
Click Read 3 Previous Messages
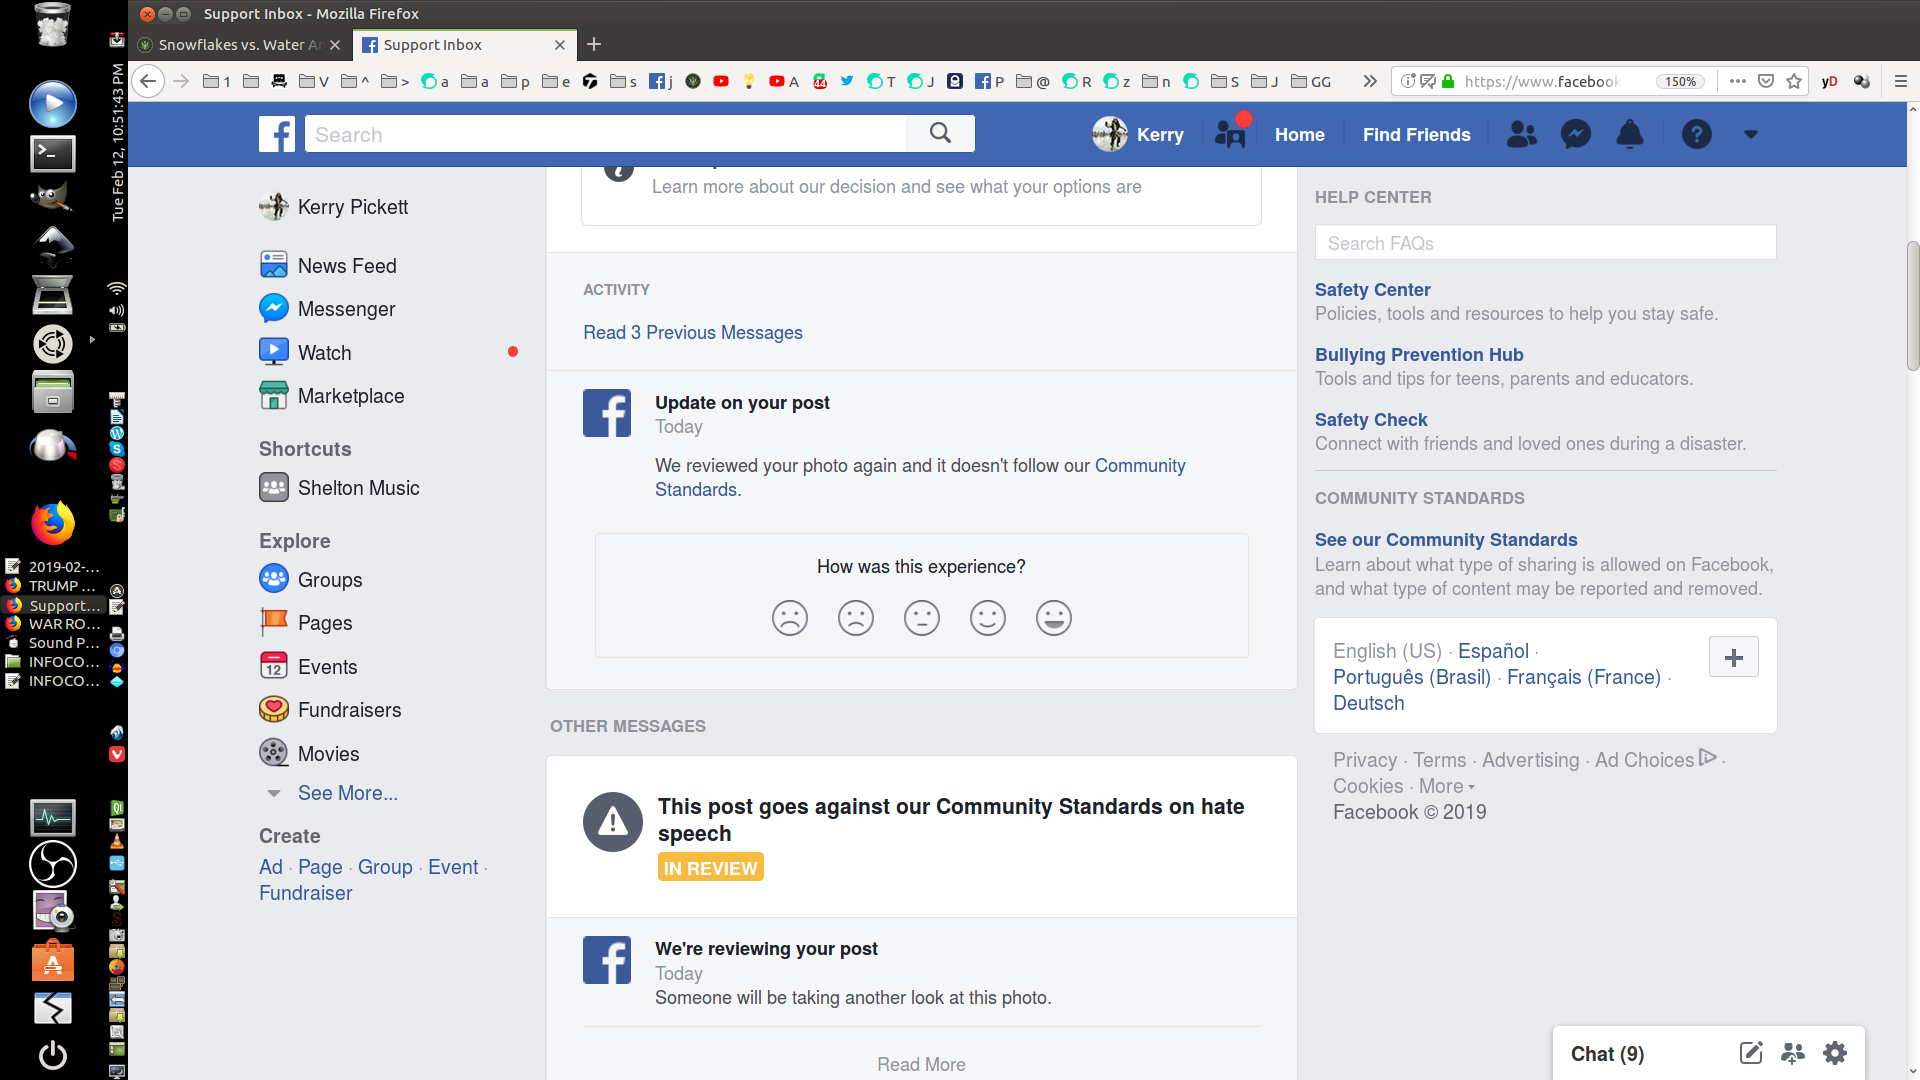click(x=693, y=333)
